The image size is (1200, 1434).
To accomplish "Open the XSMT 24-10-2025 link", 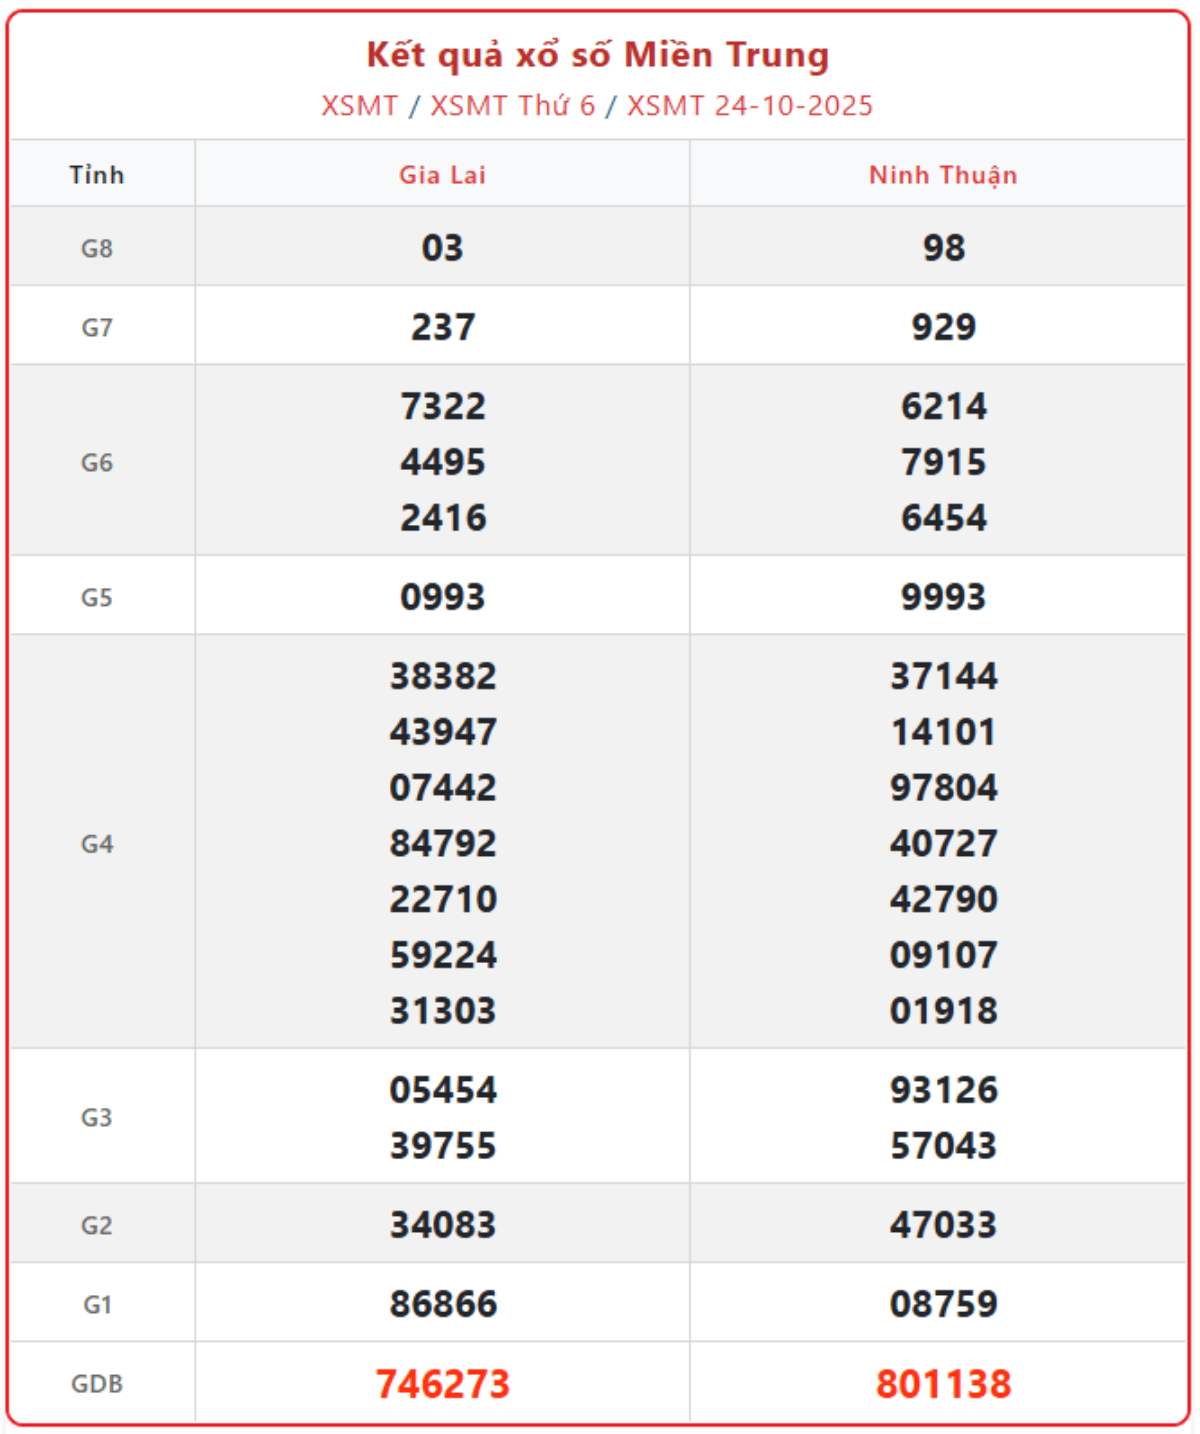I will 749,106.
